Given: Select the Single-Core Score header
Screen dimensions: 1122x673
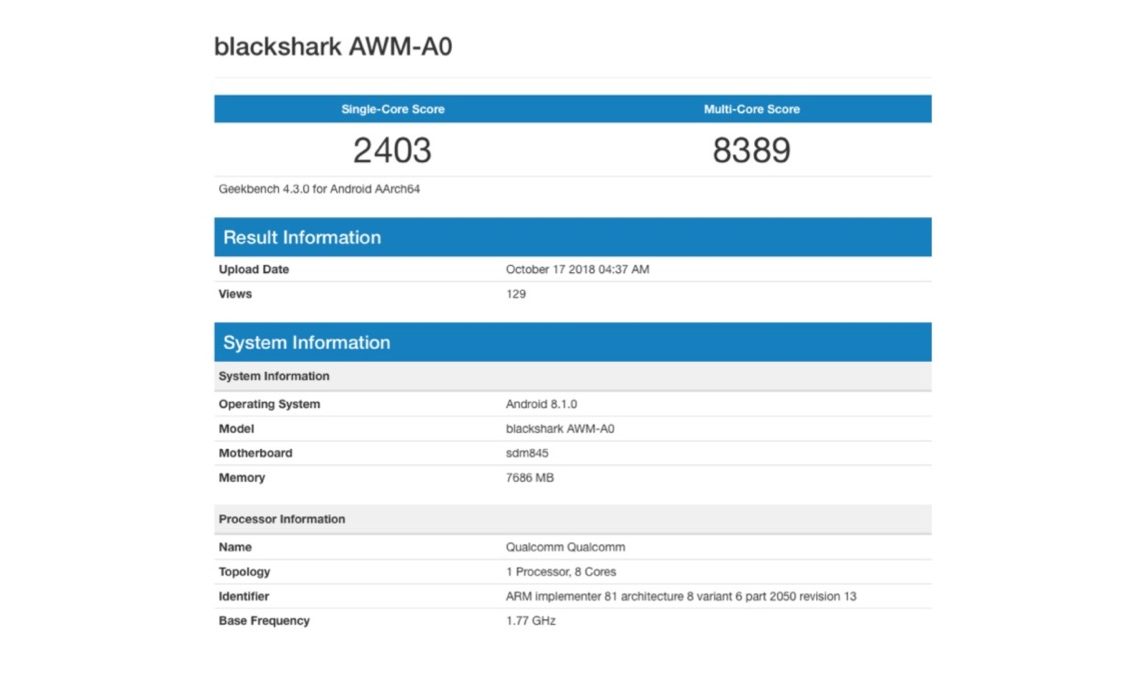Looking at the screenshot, I should click(x=392, y=109).
